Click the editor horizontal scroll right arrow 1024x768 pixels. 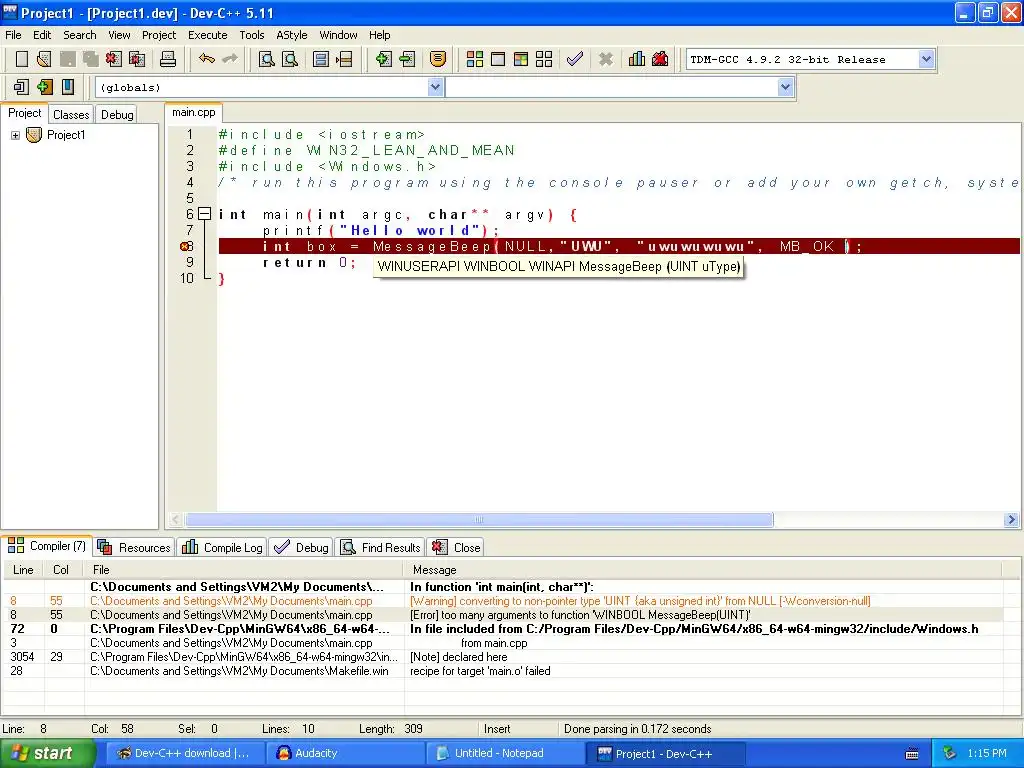click(1011, 519)
